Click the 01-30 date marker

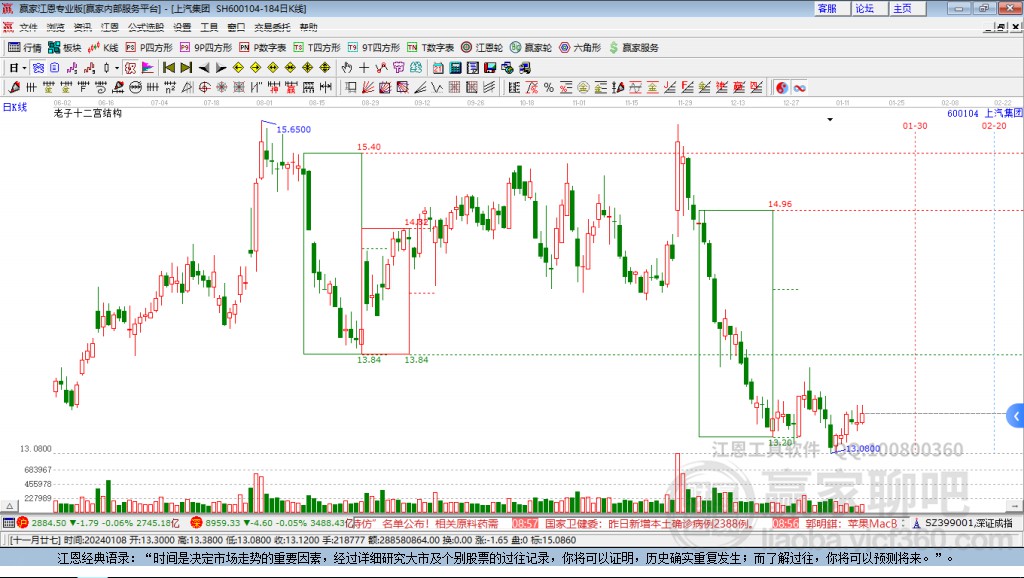(x=915, y=126)
